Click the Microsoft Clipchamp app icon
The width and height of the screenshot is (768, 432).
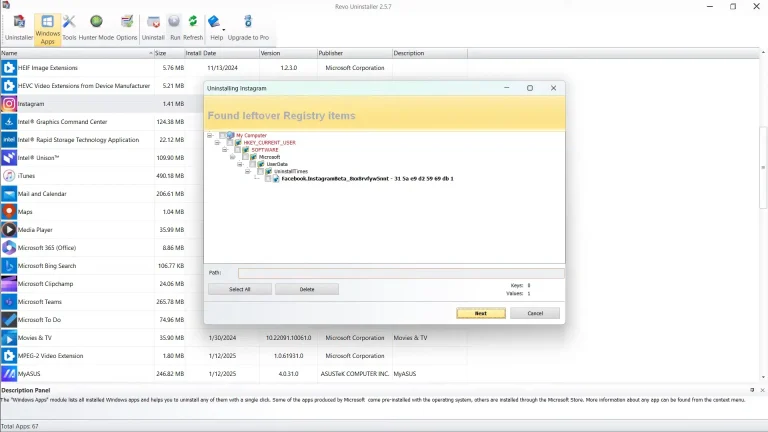pos(9,284)
